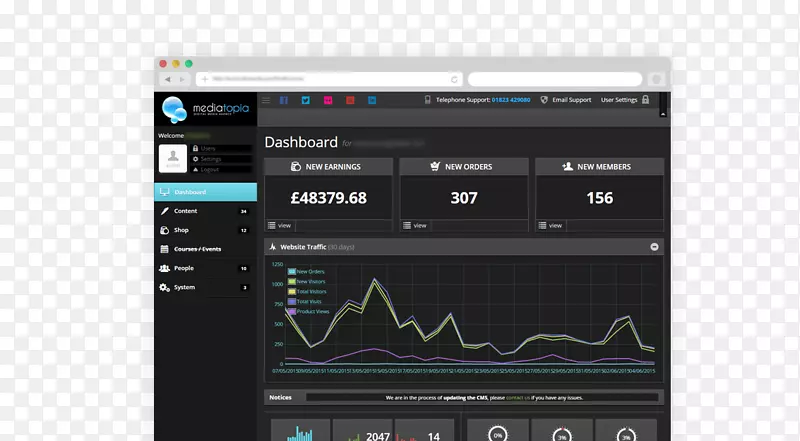The image size is (800, 441).
Task: Click the contact us link in Notices
Action: (x=518, y=398)
